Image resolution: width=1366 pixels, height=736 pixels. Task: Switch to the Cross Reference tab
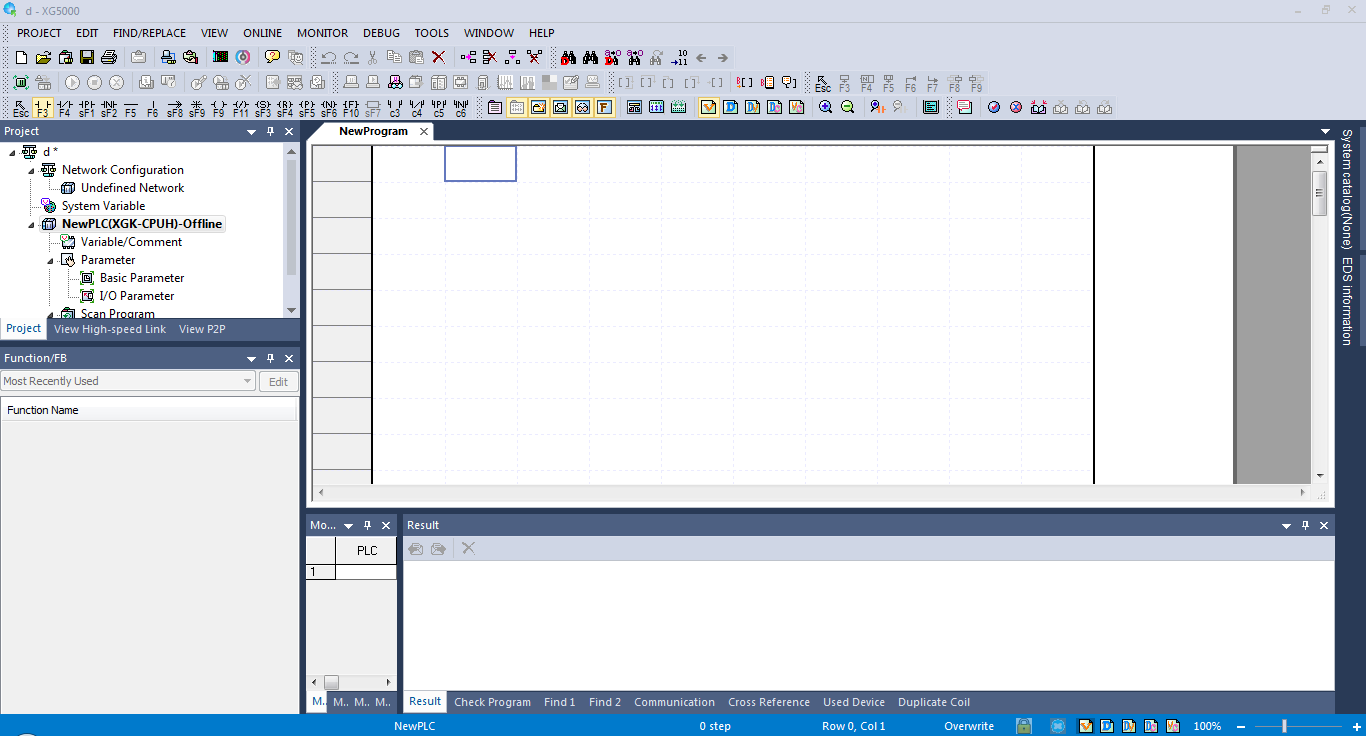769,702
